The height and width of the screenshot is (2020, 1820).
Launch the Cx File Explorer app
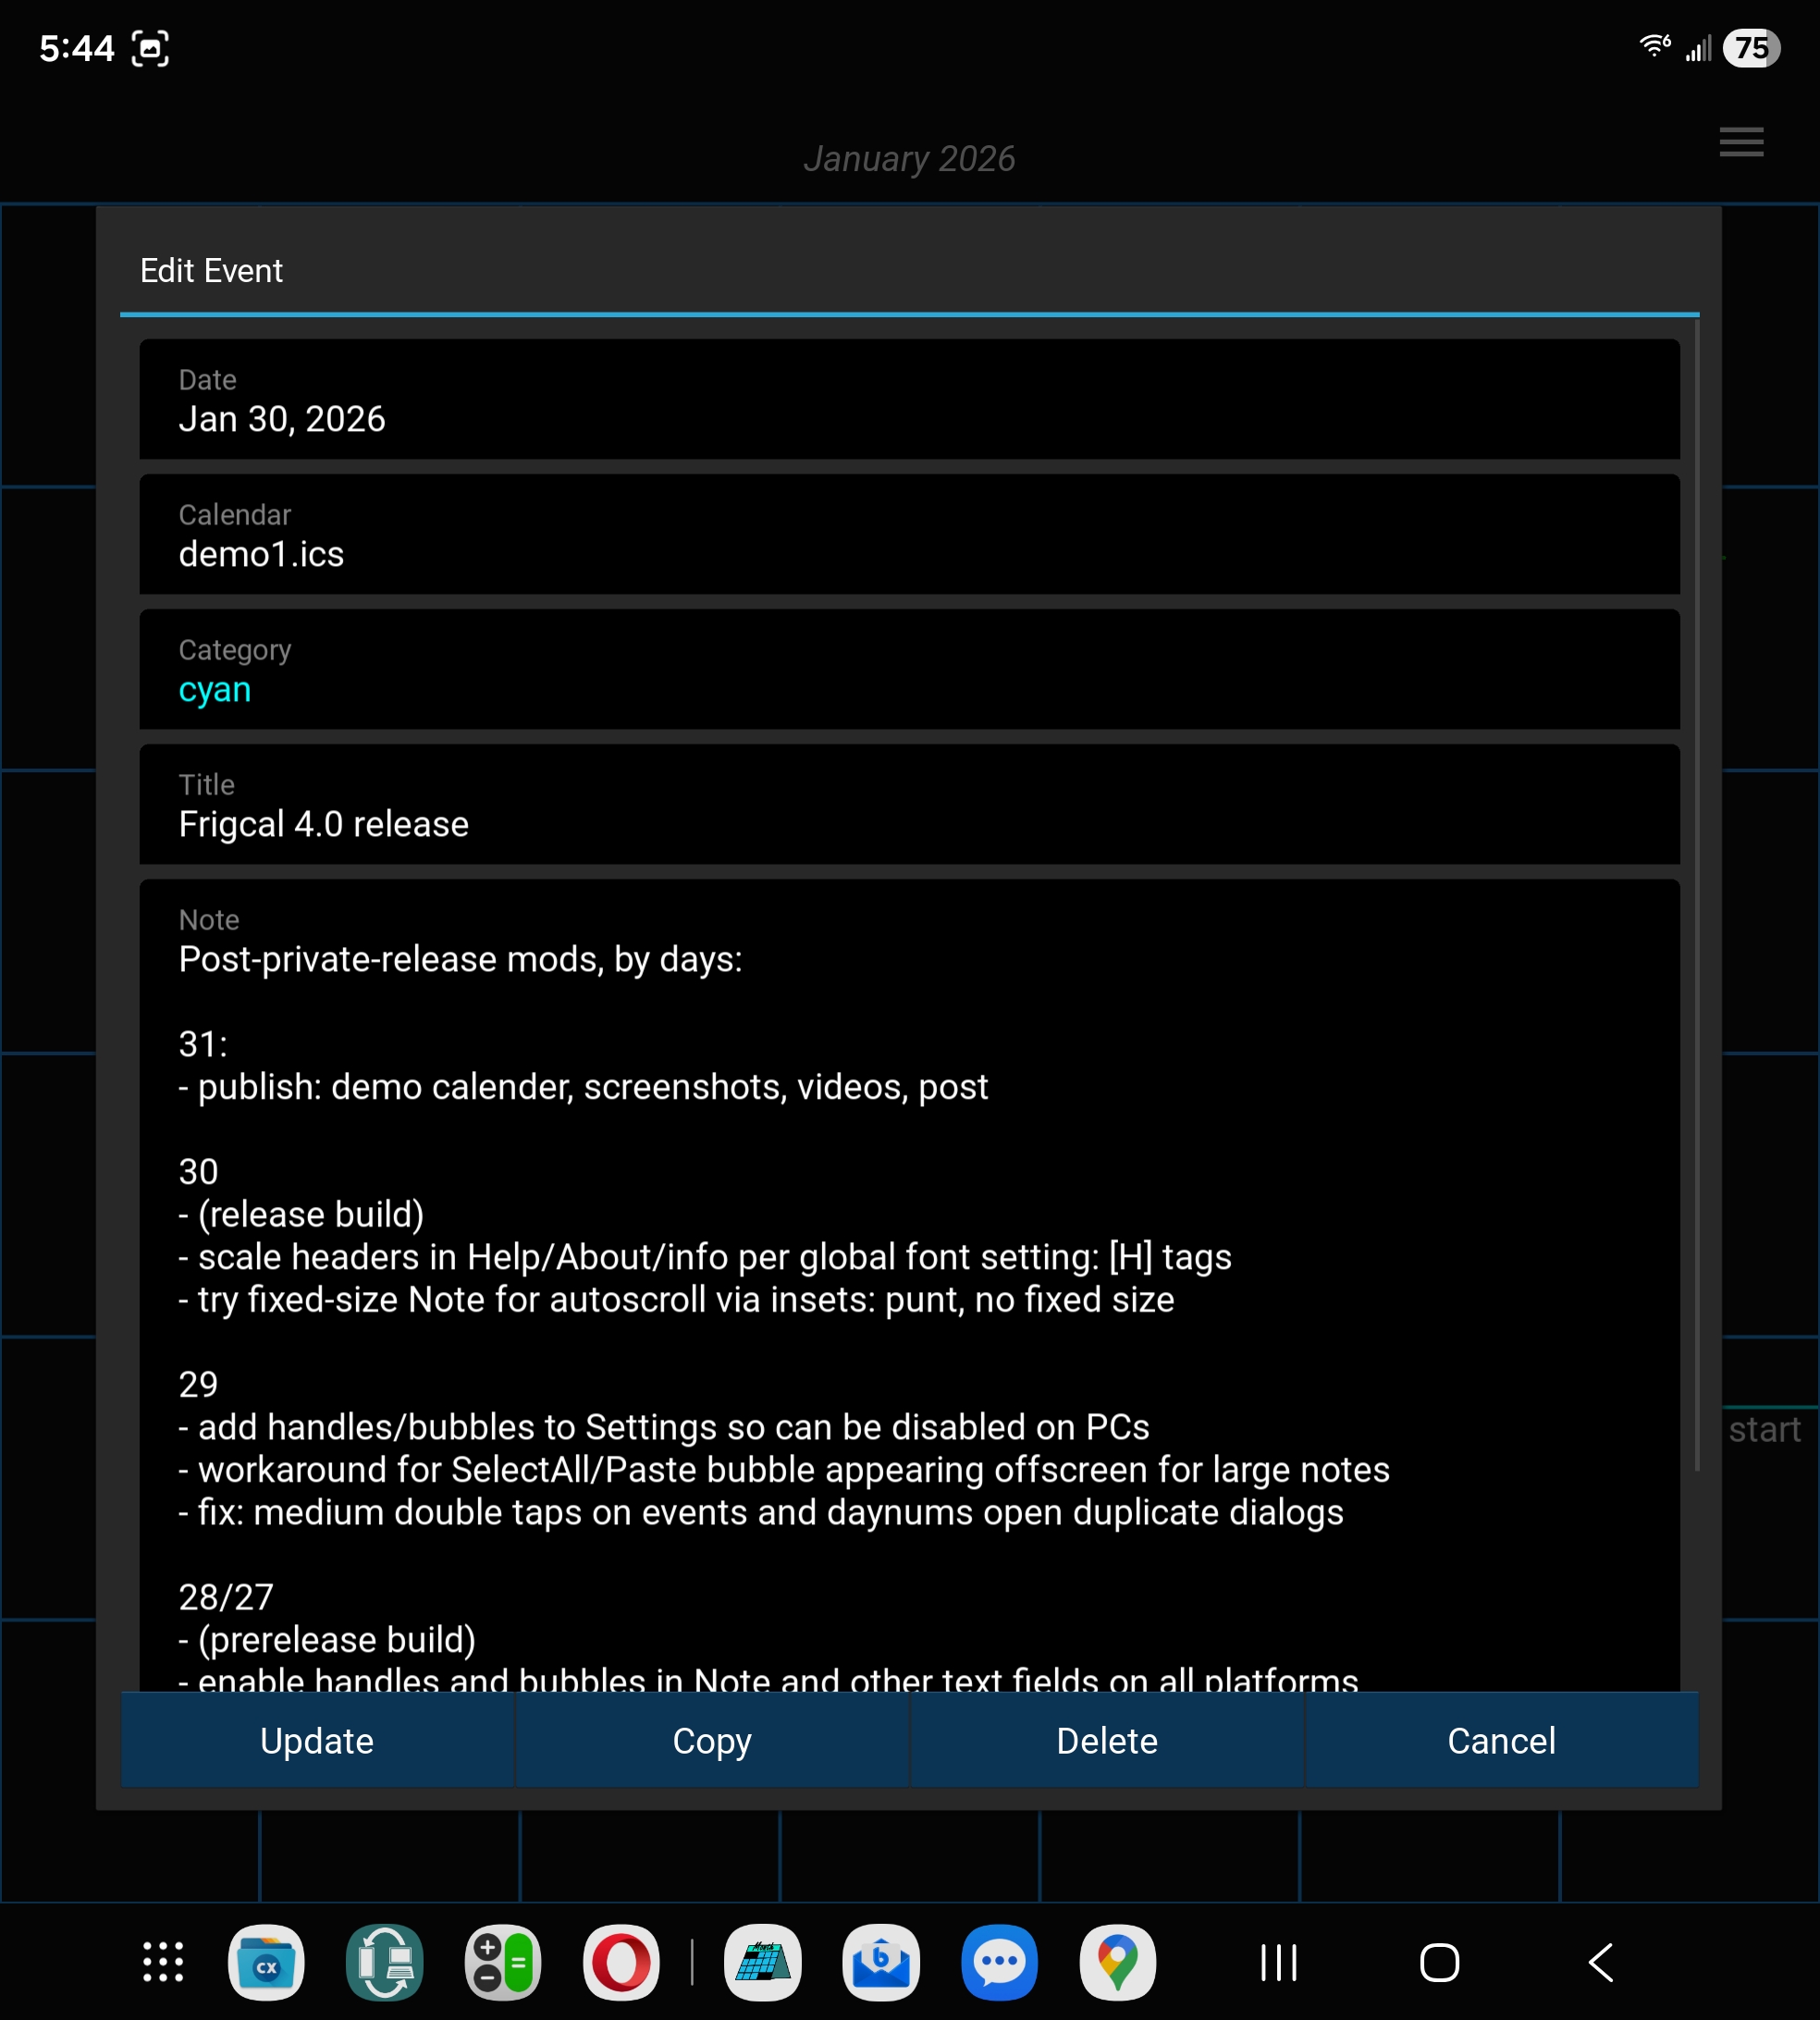click(x=266, y=1962)
